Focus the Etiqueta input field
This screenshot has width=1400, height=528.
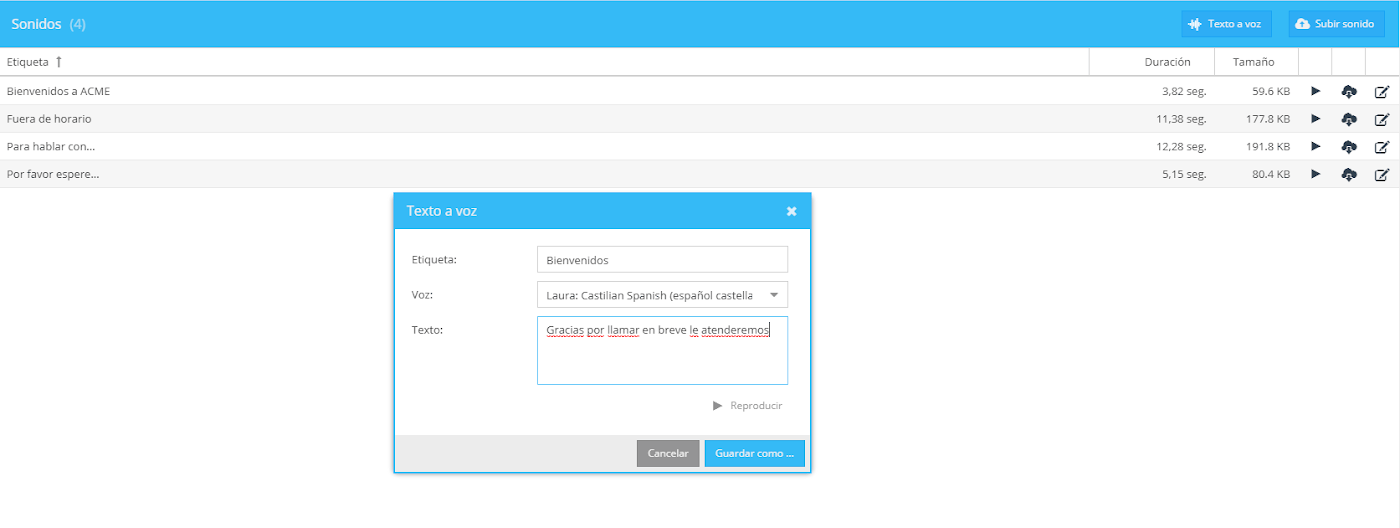(662, 260)
